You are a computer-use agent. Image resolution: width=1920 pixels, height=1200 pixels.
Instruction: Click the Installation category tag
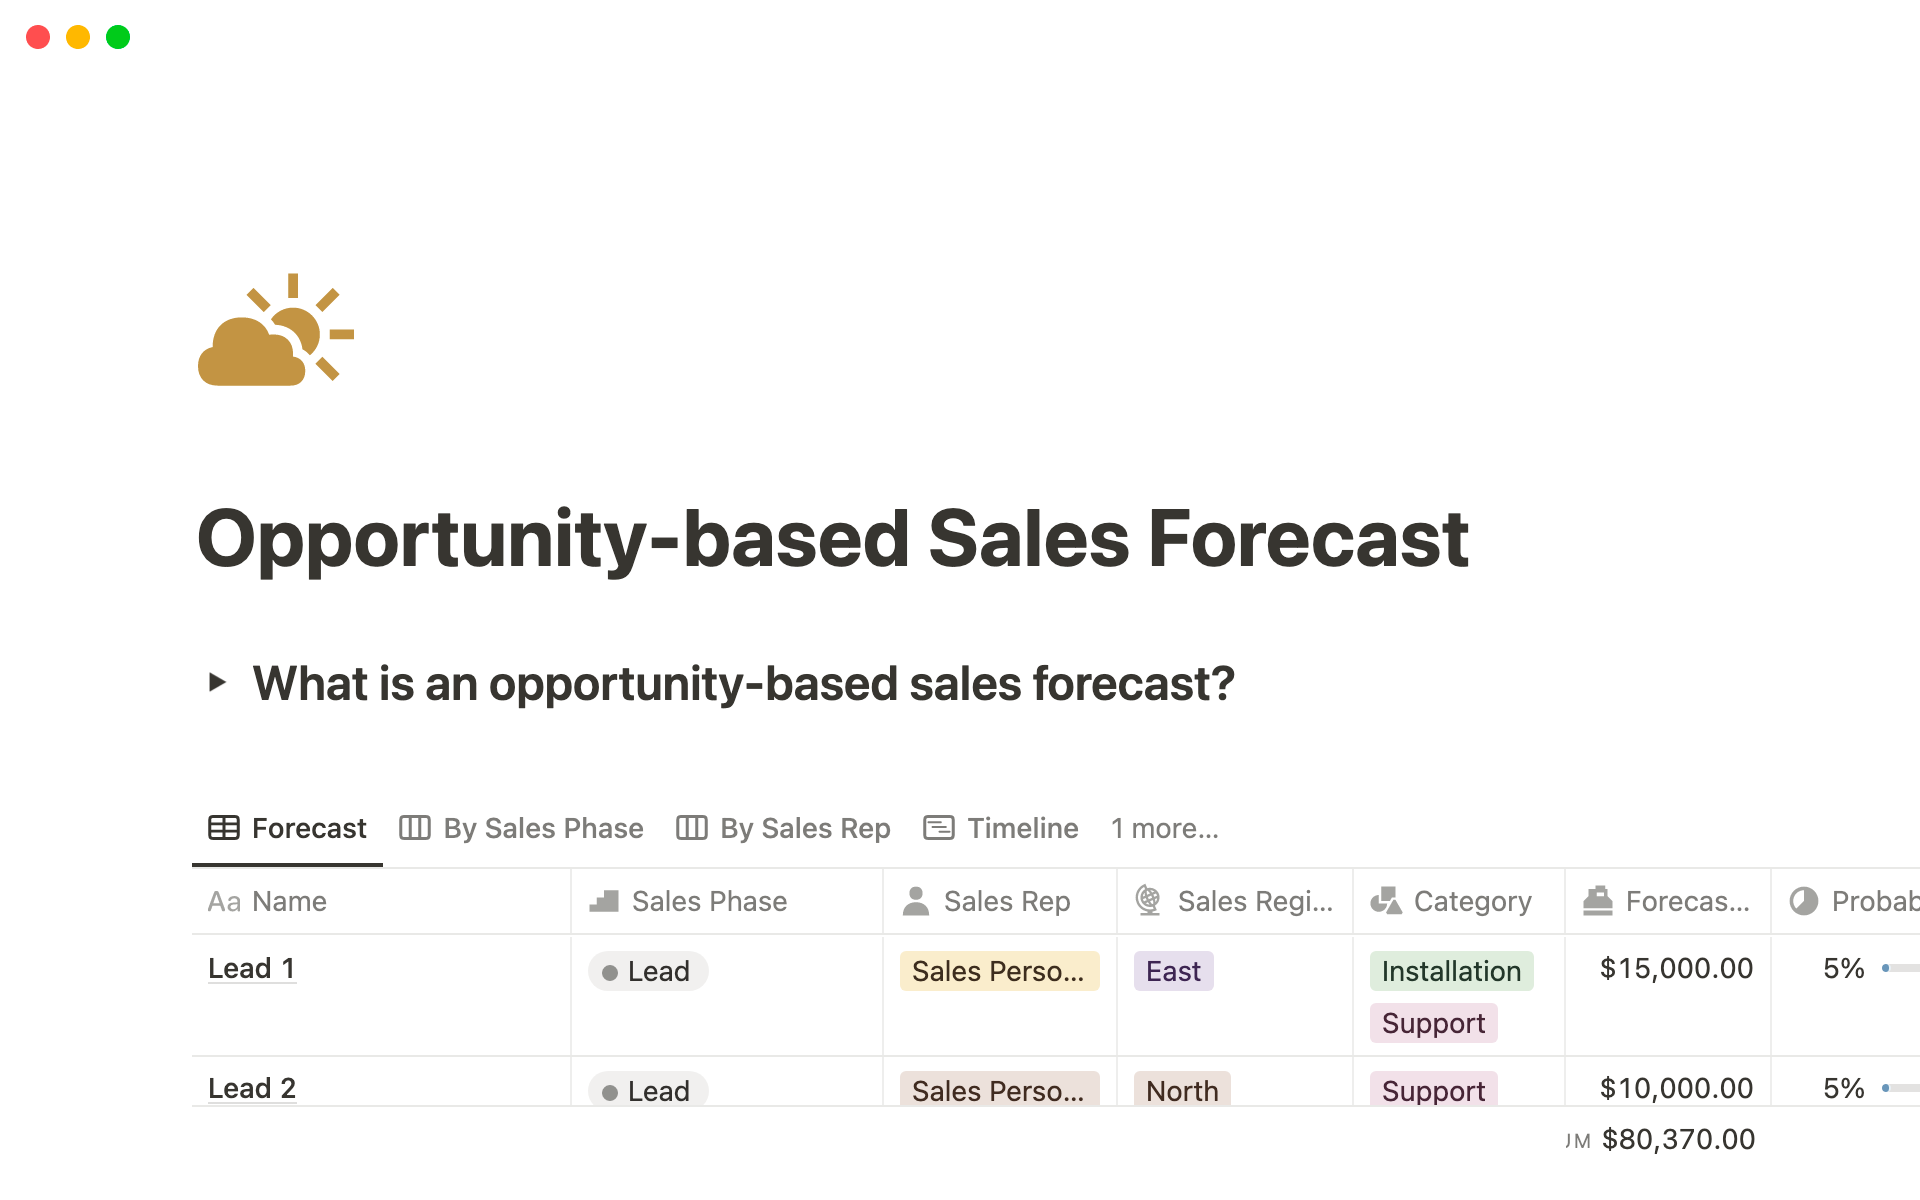pos(1450,971)
